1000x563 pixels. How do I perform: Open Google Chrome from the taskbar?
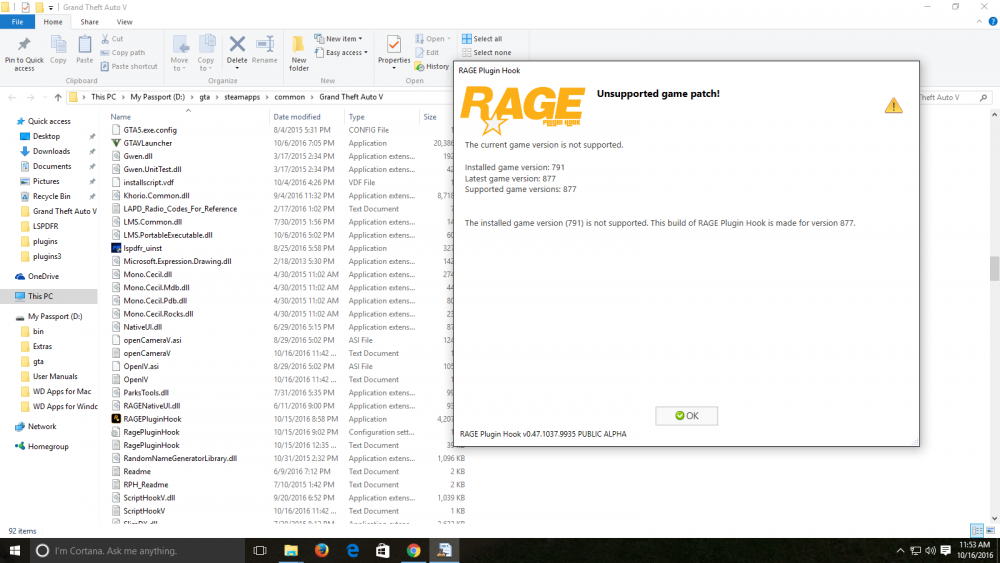pyautogui.click(x=413, y=550)
